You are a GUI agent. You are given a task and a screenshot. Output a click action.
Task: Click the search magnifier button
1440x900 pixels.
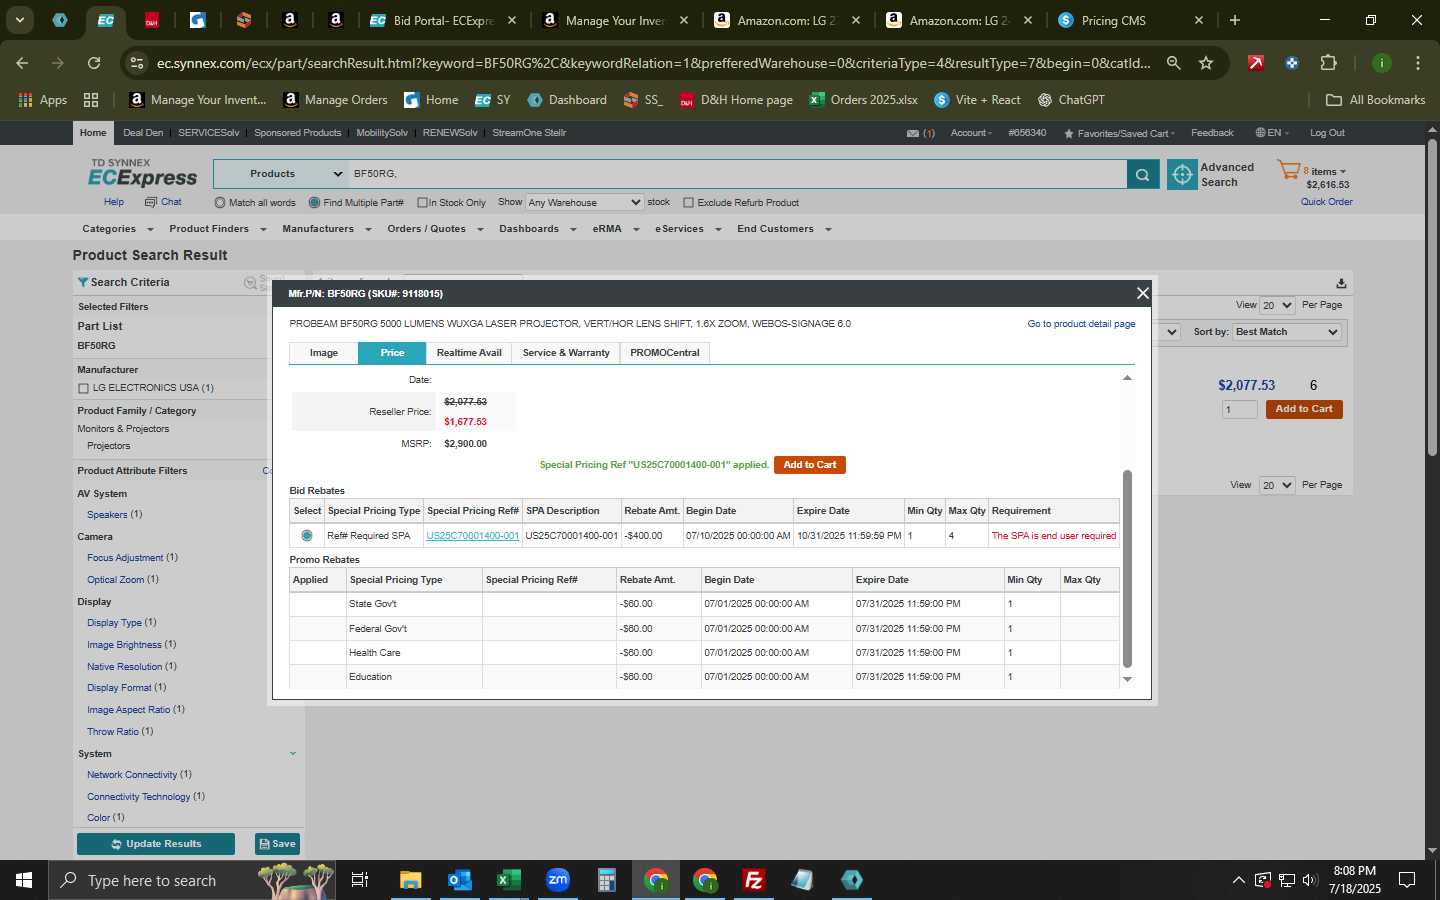click(x=1143, y=174)
